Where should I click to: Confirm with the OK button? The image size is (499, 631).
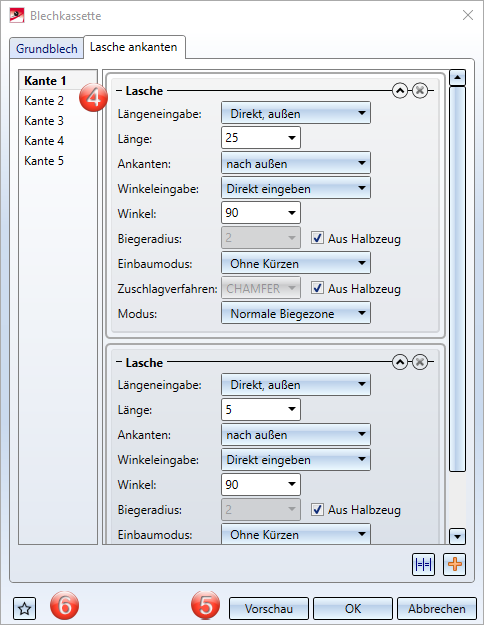[353, 608]
